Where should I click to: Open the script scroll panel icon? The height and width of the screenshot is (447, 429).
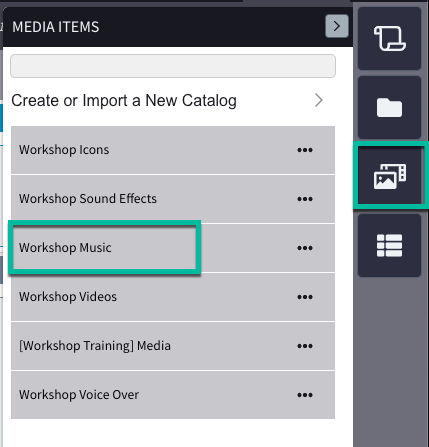(x=389, y=39)
